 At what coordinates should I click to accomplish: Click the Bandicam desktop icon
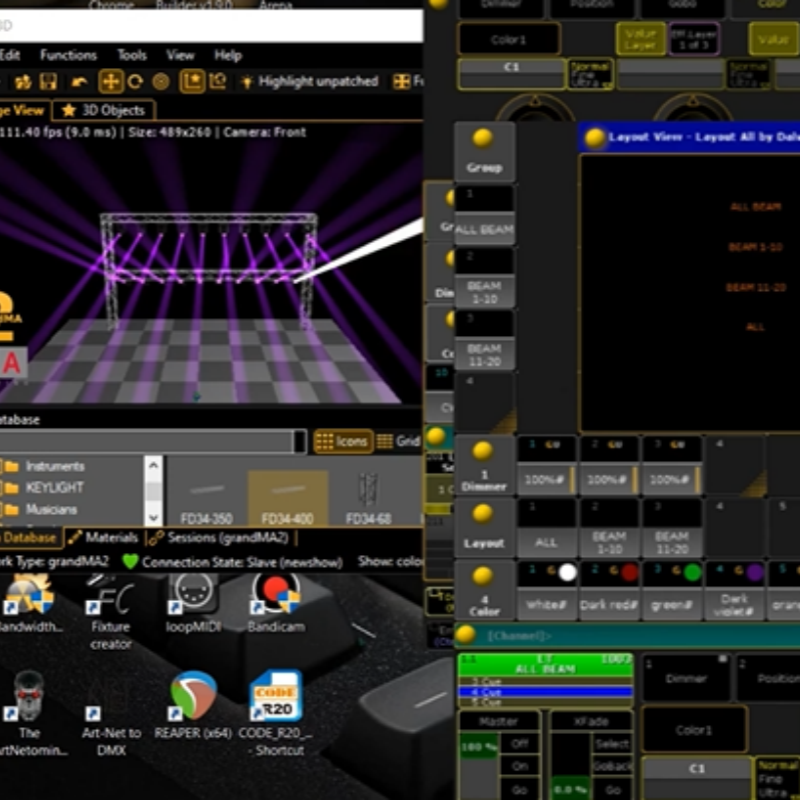[275, 602]
